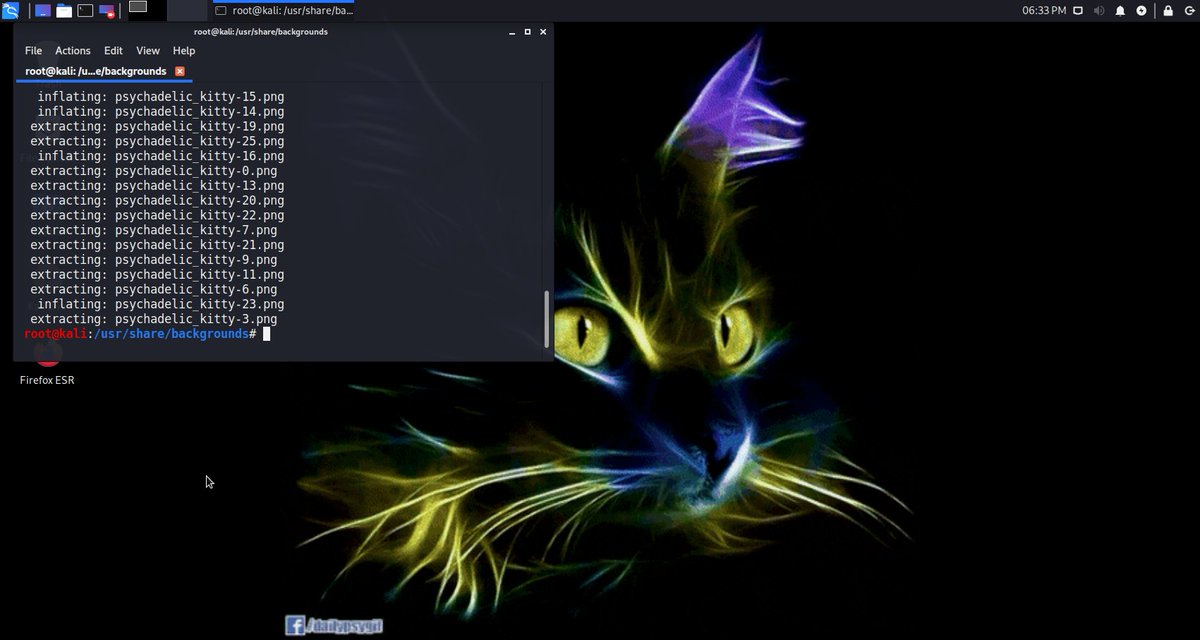Launch terminal emulator from the panel
Screen dimensions: 1200x640
[85, 11]
